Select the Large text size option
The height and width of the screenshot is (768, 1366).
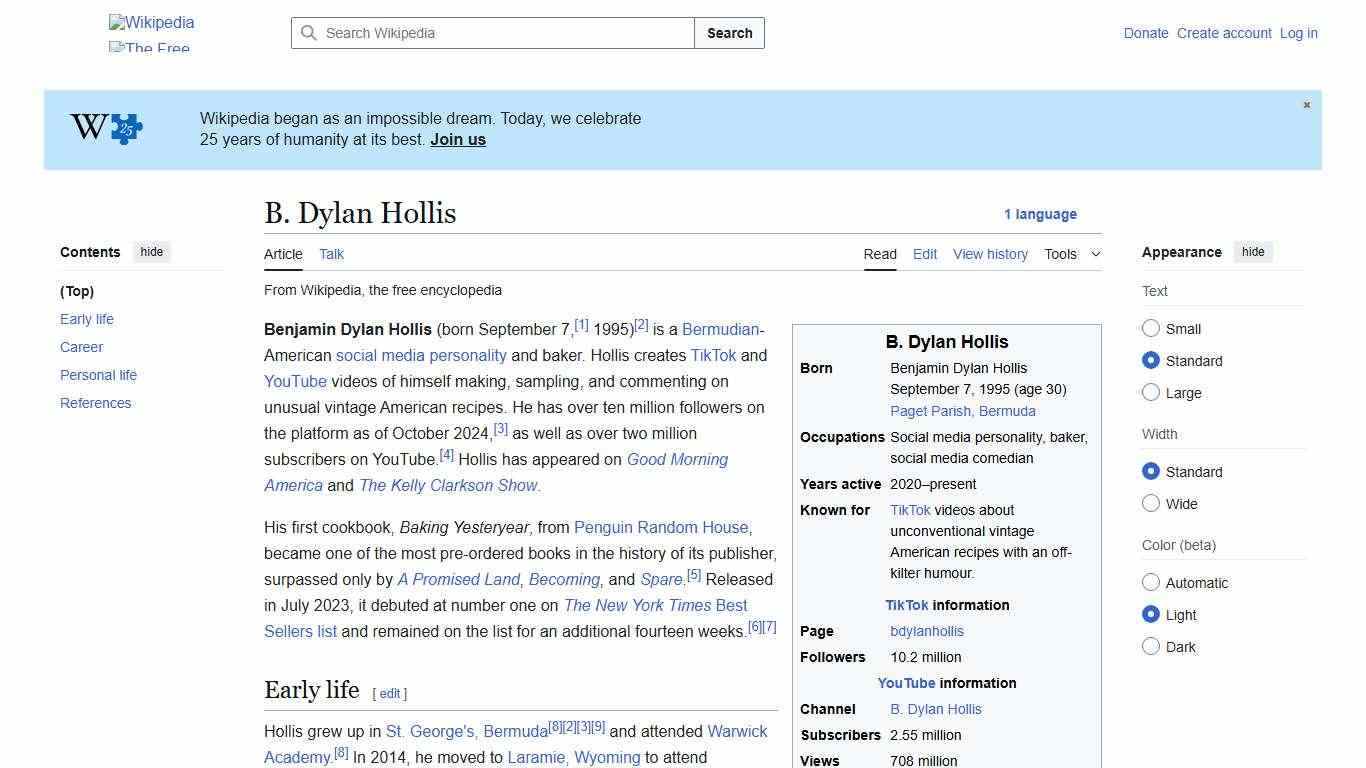pos(1151,392)
